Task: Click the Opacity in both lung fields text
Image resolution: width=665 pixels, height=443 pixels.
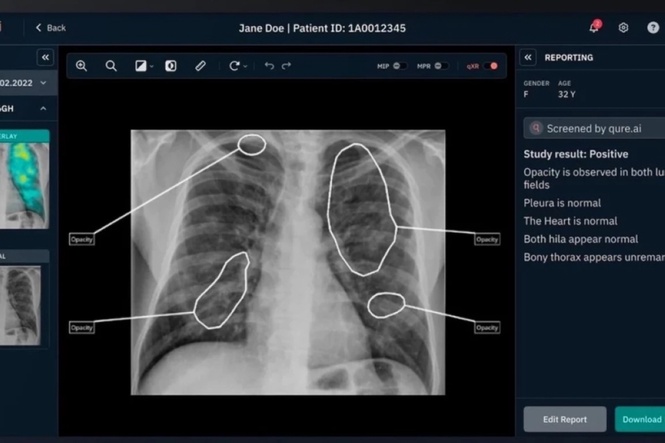Action: point(594,178)
